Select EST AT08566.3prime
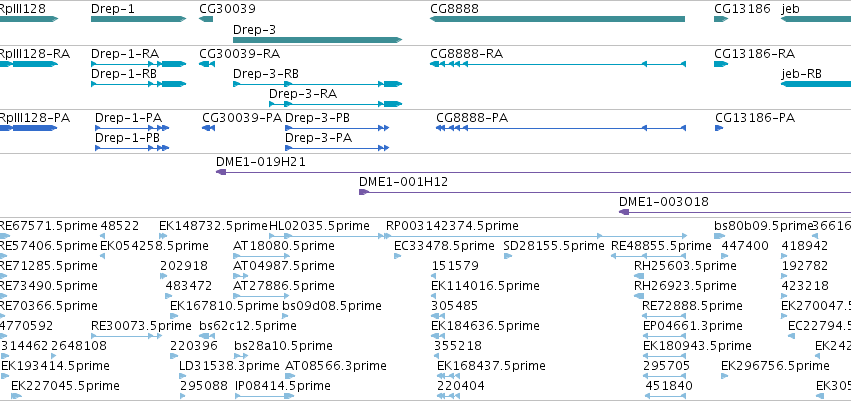The height and width of the screenshot is (401, 851). (336, 366)
